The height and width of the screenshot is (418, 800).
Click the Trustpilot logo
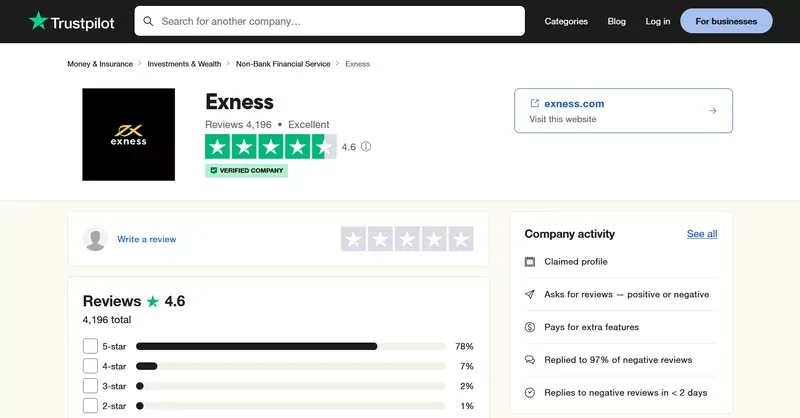click(71, 21)
